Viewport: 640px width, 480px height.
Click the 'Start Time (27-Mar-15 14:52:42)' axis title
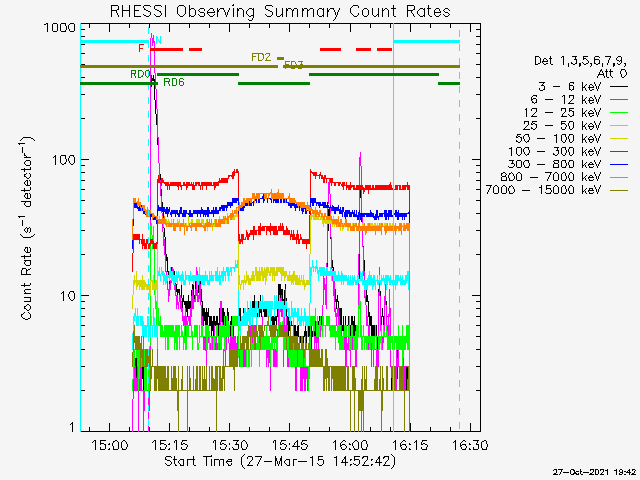(280, 462)
